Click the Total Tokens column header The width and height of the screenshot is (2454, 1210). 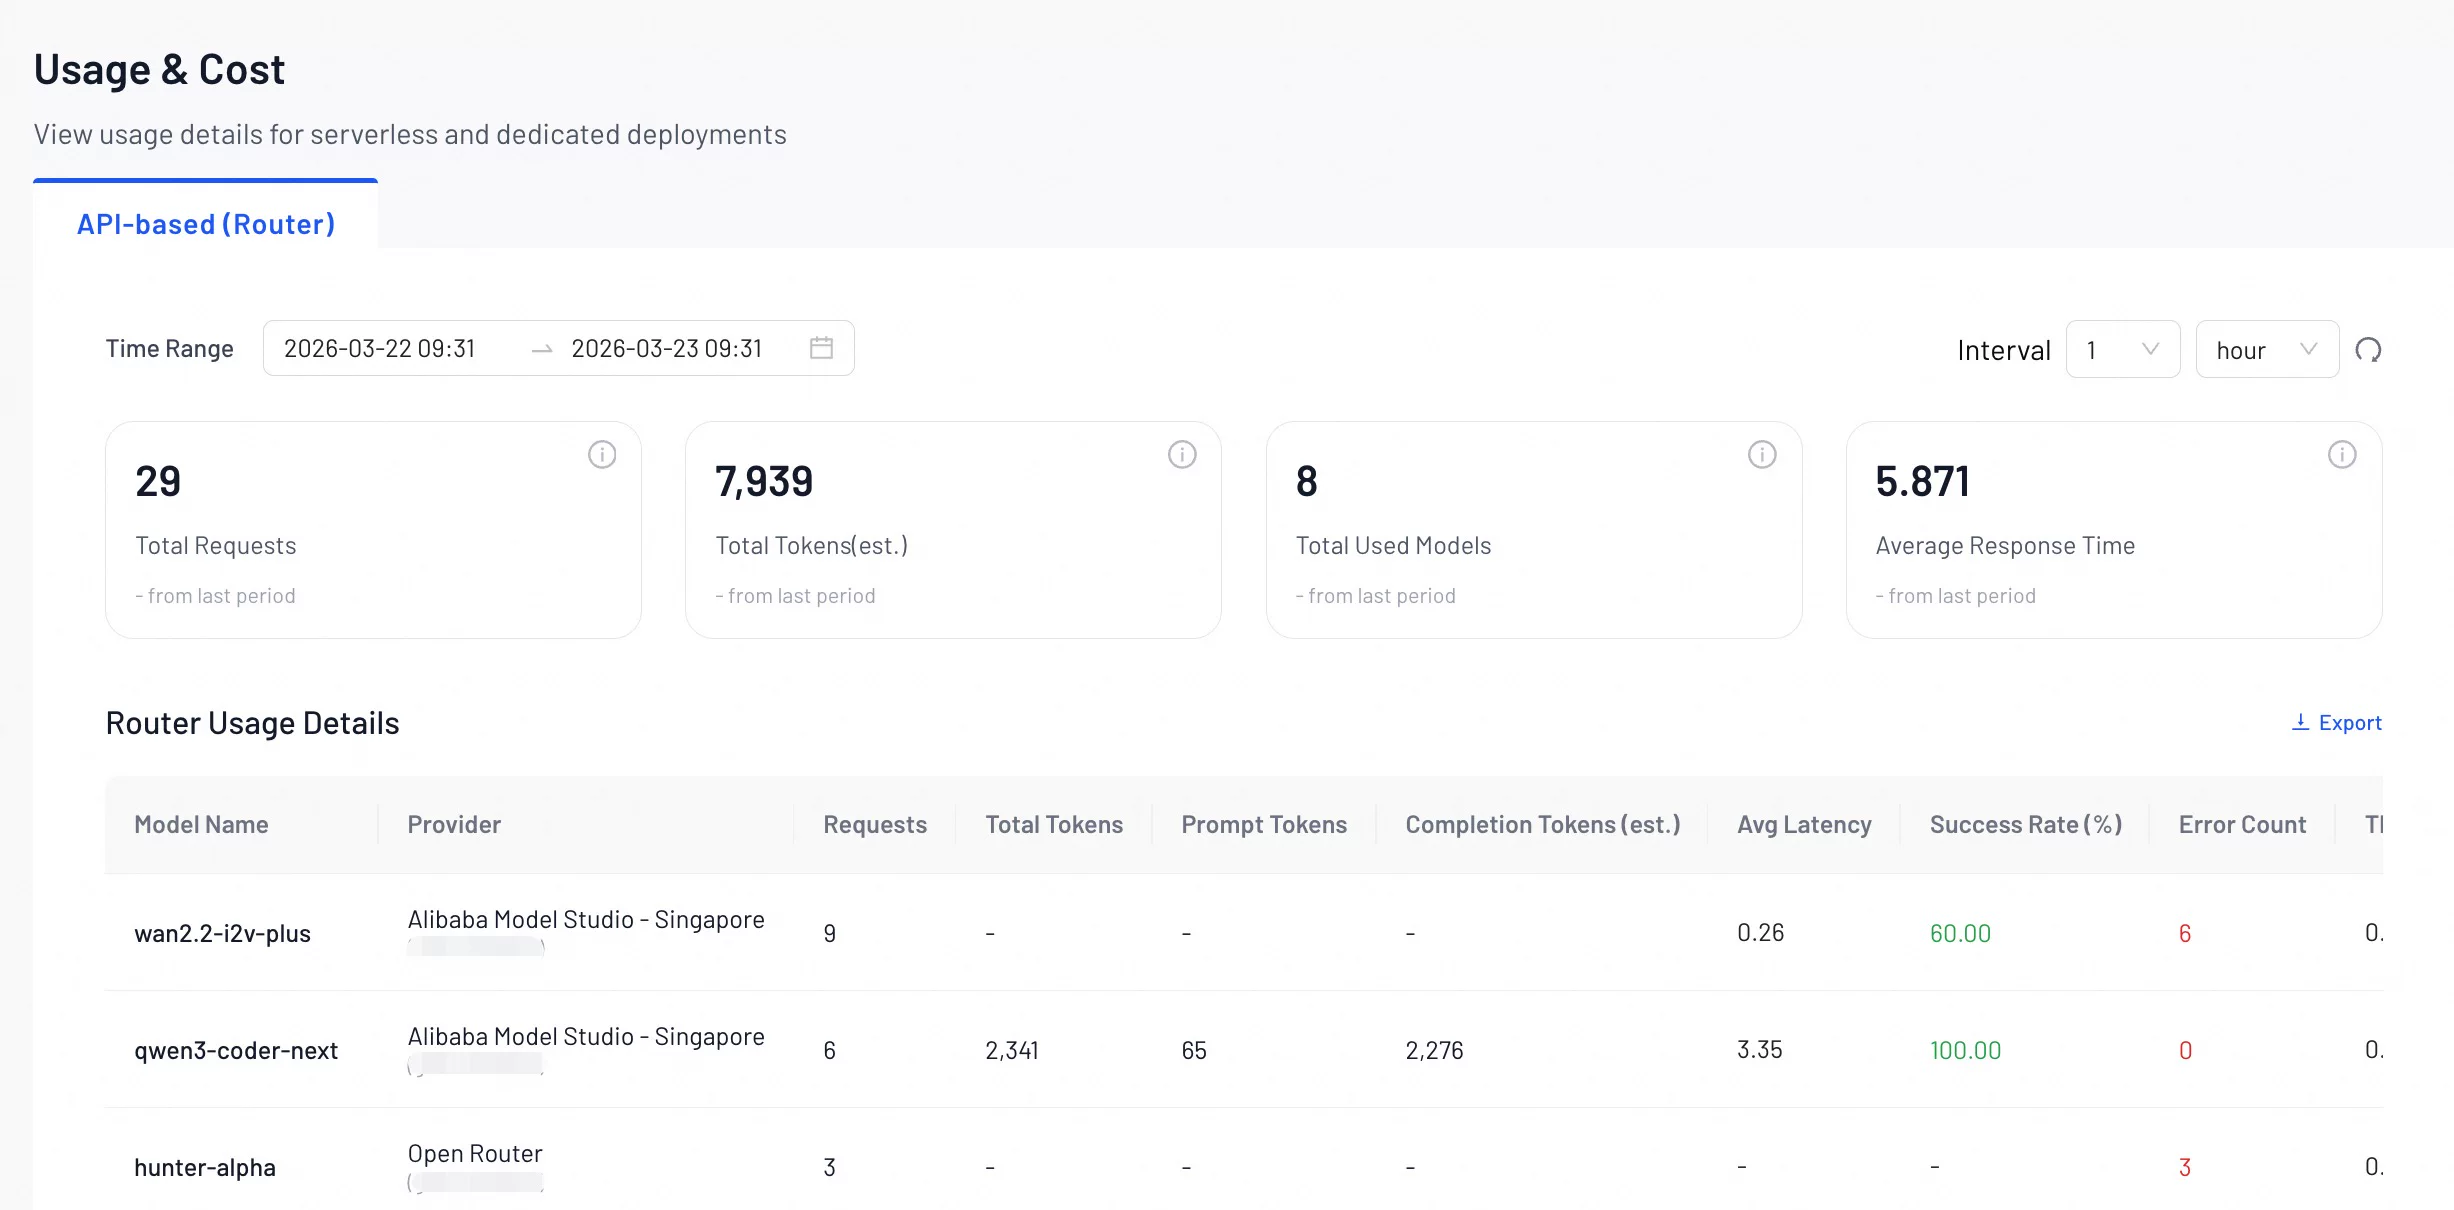(x=1054, y=825)
